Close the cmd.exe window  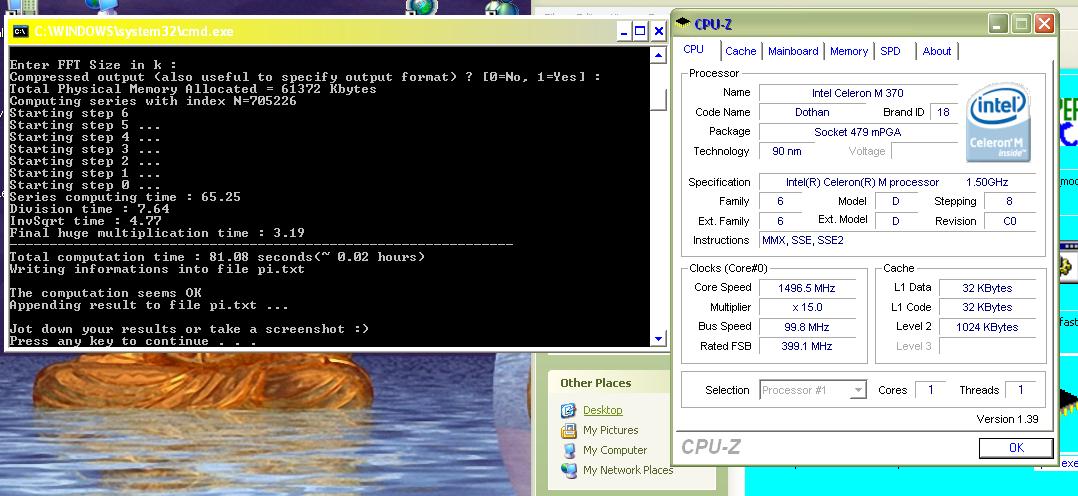click(658, 31)
